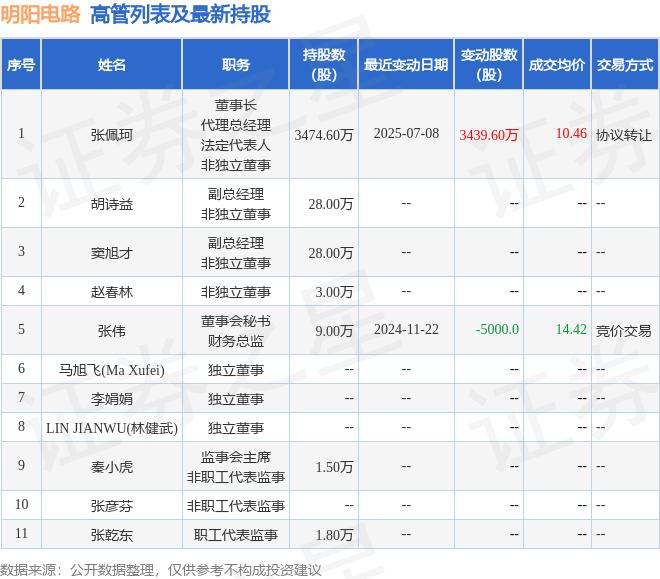This screenshot has height=579, width=660.
Task: Click the 成交均价 column header
Action: (557, 65)
